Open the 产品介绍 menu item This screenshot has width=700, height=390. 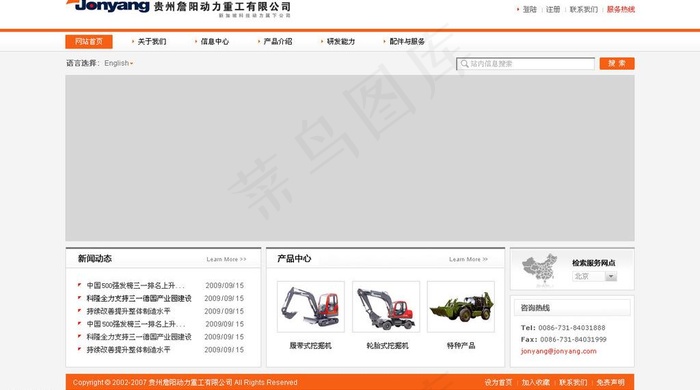277,41
